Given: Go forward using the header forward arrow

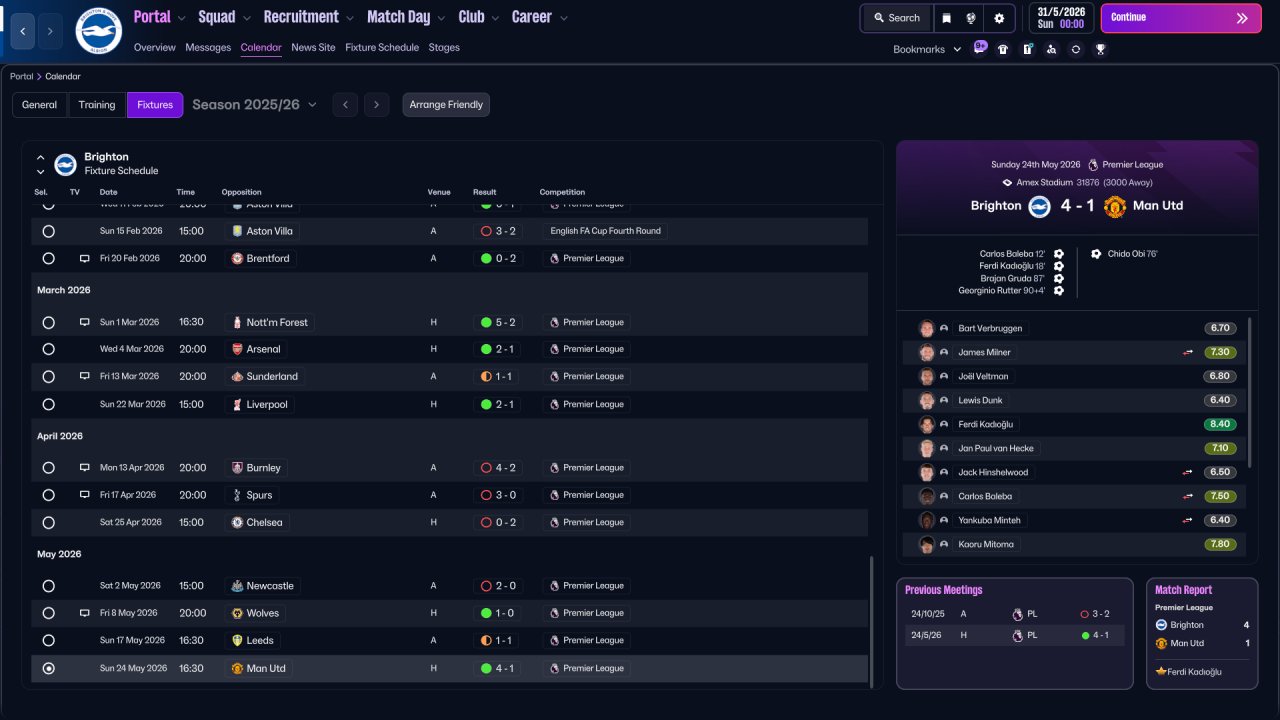Looking at the screenshot, I should pyautogui.click(x=50, y=31).
